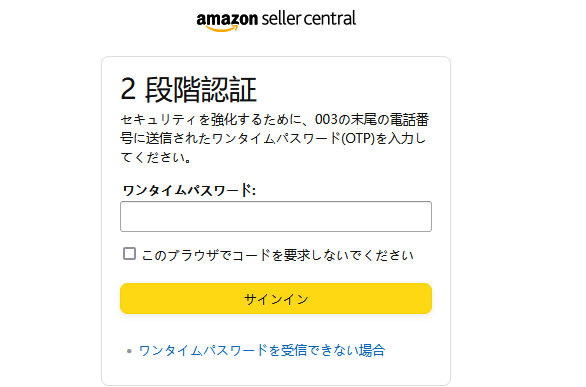Click the (OTP) text in the description
586x387 pixels.
pos(358,139)
